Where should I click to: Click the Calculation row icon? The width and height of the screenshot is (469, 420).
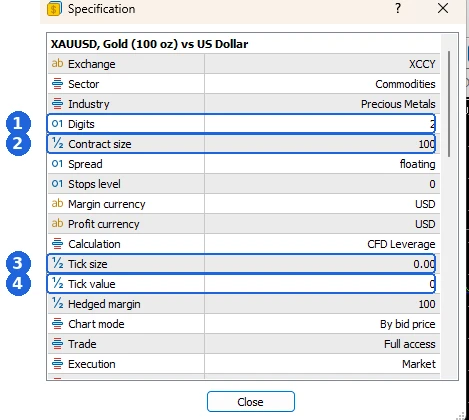point(57,244)
